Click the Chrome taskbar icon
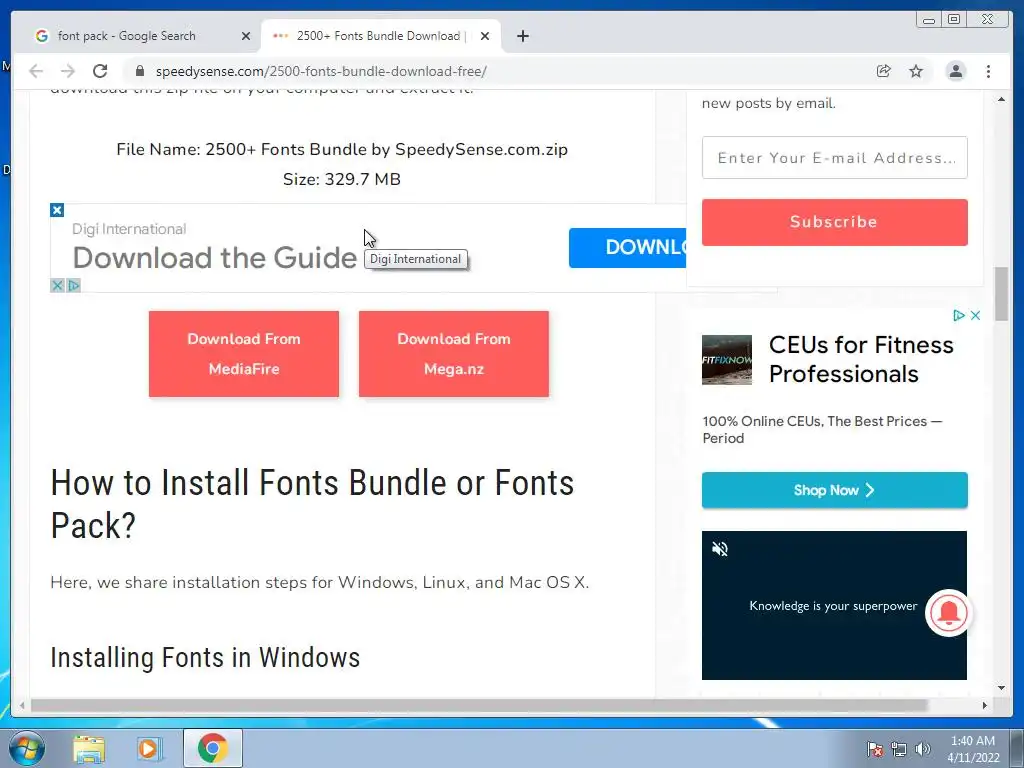The height and width of the screenshot is (768, 1024). click(212, 748)
